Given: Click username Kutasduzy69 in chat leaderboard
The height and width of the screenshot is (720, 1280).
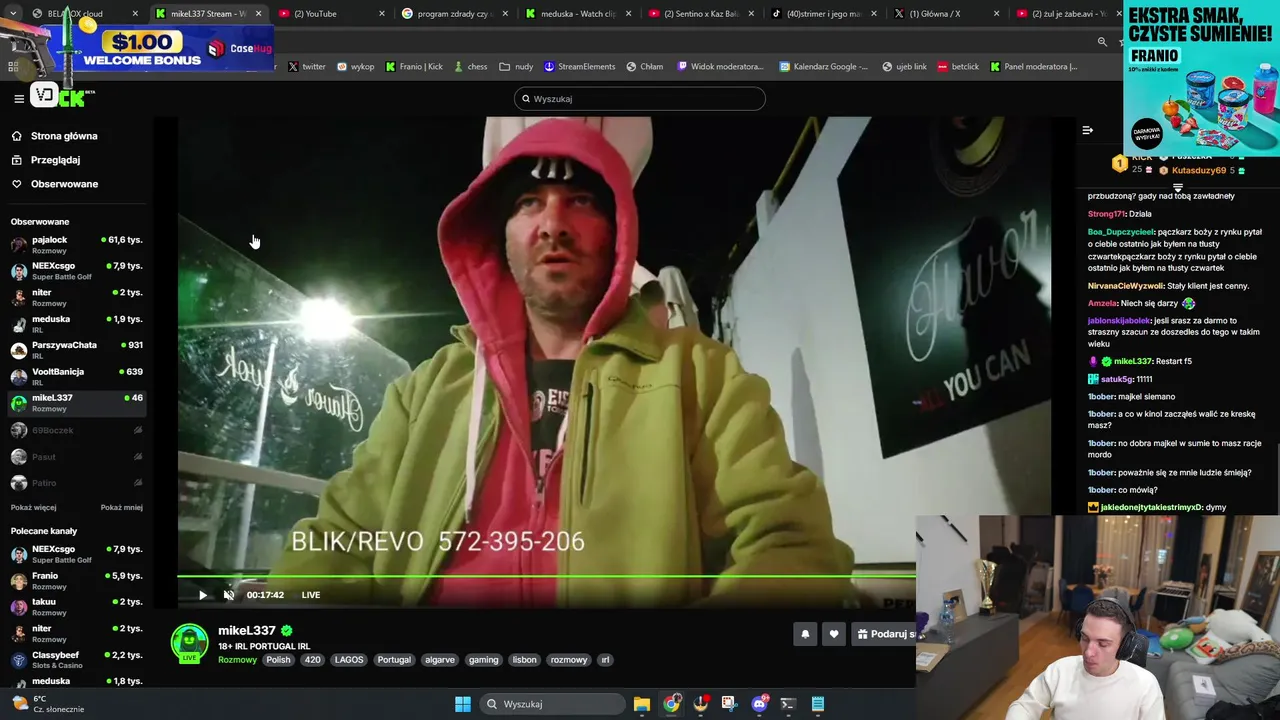Looking at the screenshot, I should (1199, 171).
